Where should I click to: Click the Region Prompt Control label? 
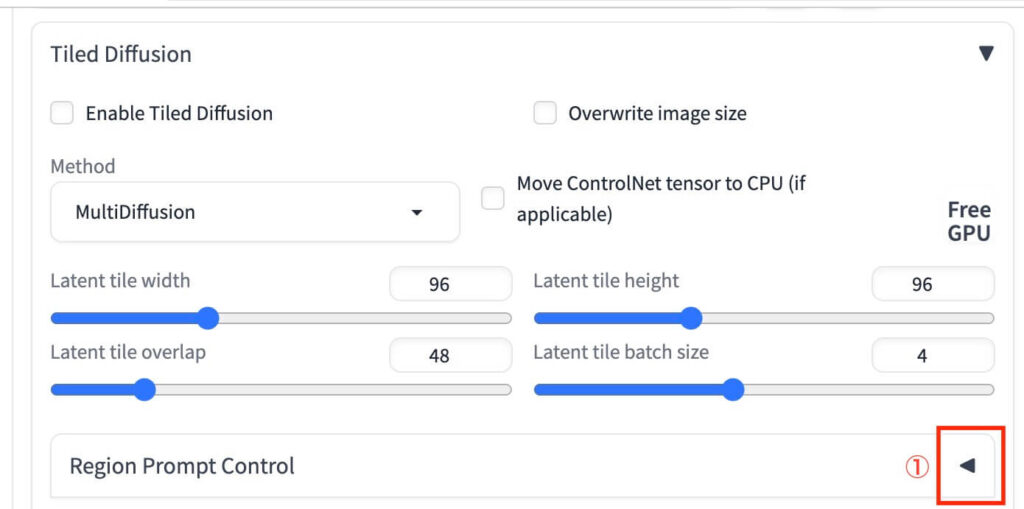(182, 466)
